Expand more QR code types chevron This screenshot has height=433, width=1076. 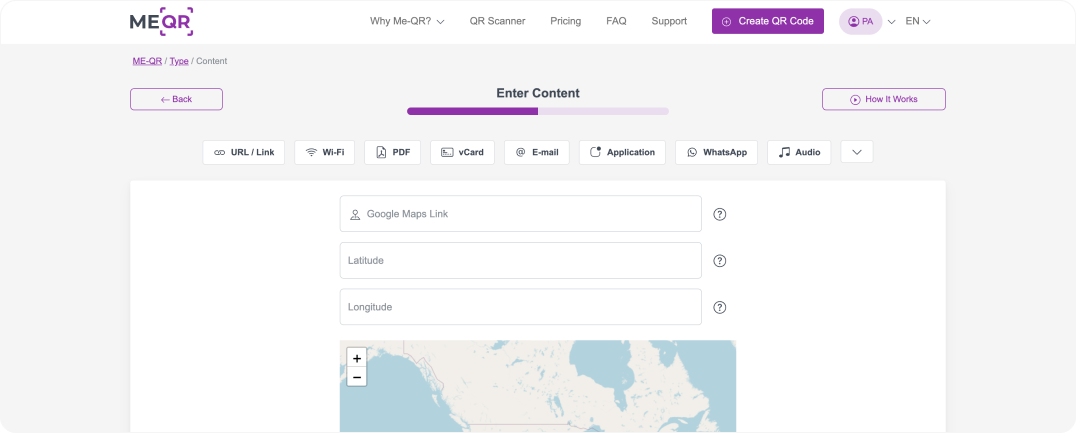pyautogui.click(x=856, y=152)
